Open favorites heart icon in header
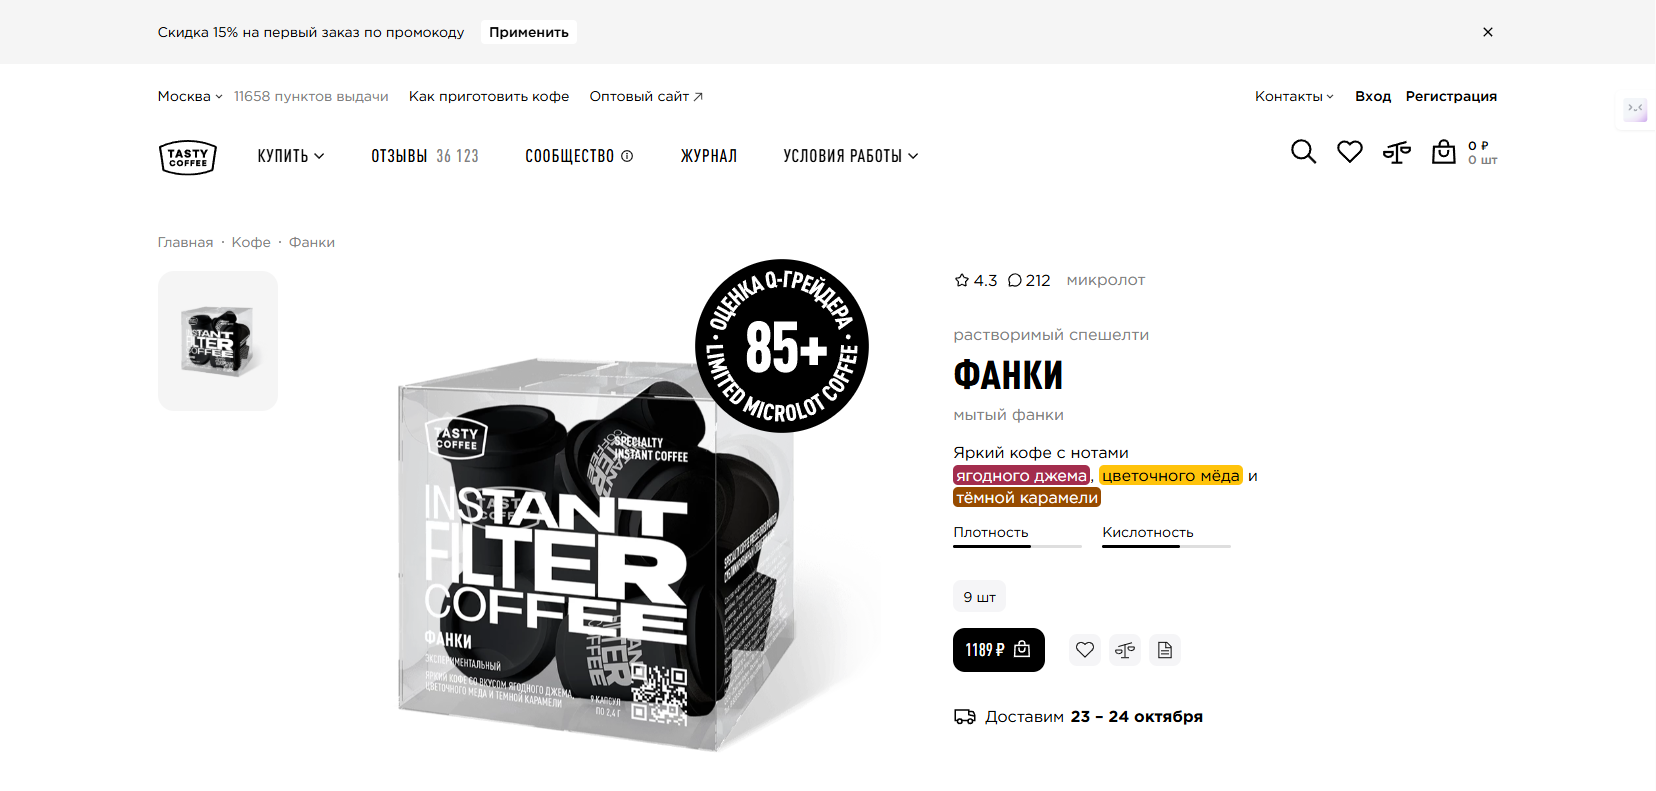This screenshot has width=1656, height=791. coord(1350,152)
